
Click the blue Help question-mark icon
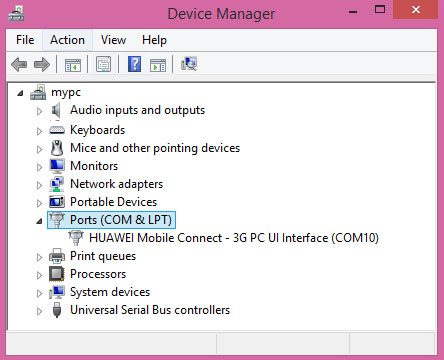[x=134, y=64]
